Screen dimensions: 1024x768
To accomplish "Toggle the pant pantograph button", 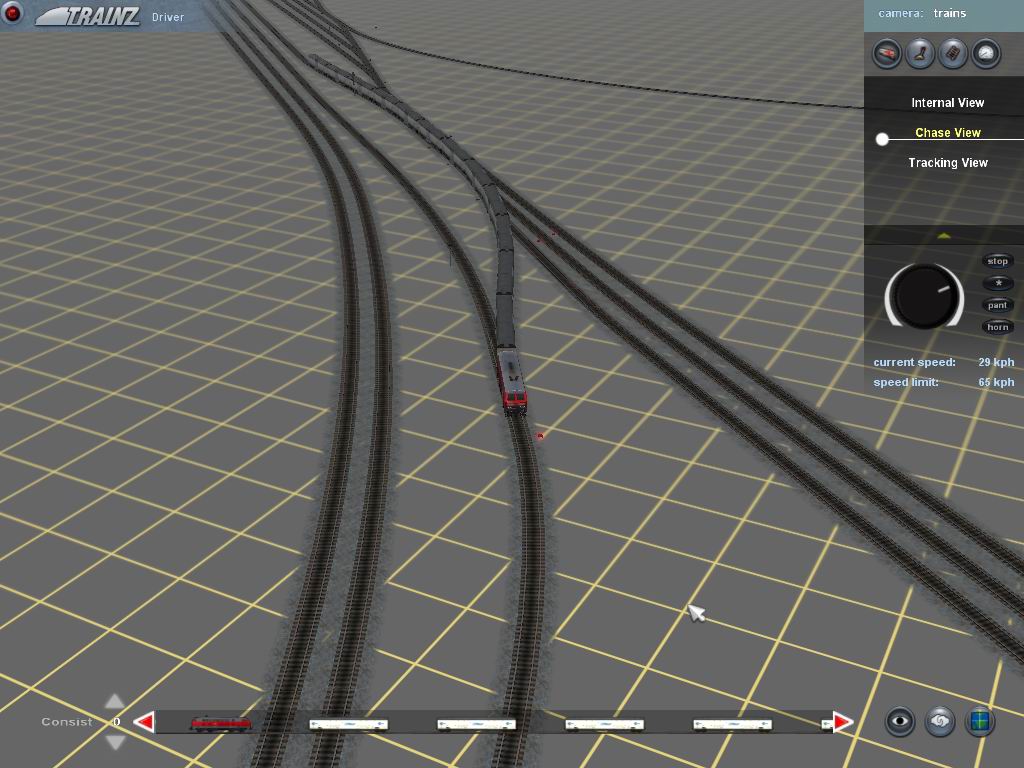I will click(998, 305).
